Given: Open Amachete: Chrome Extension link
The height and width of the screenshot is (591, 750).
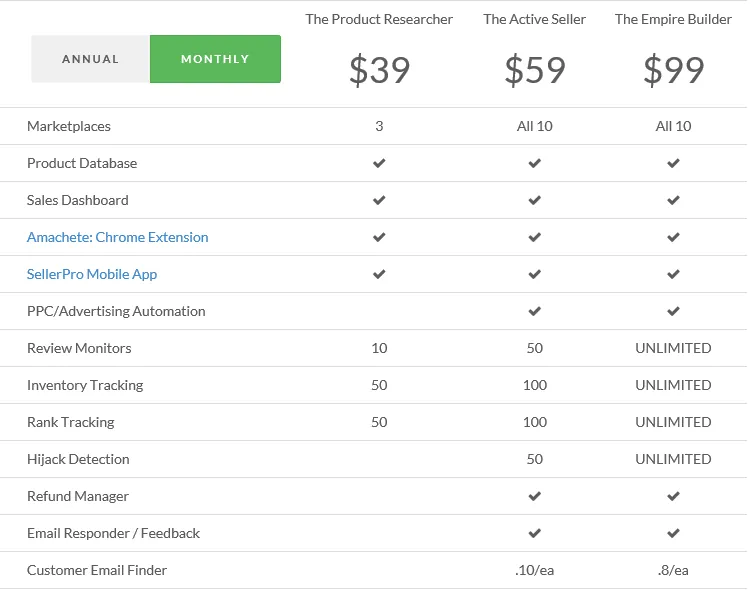Looking at the screenshot, I should pos(118,237).
